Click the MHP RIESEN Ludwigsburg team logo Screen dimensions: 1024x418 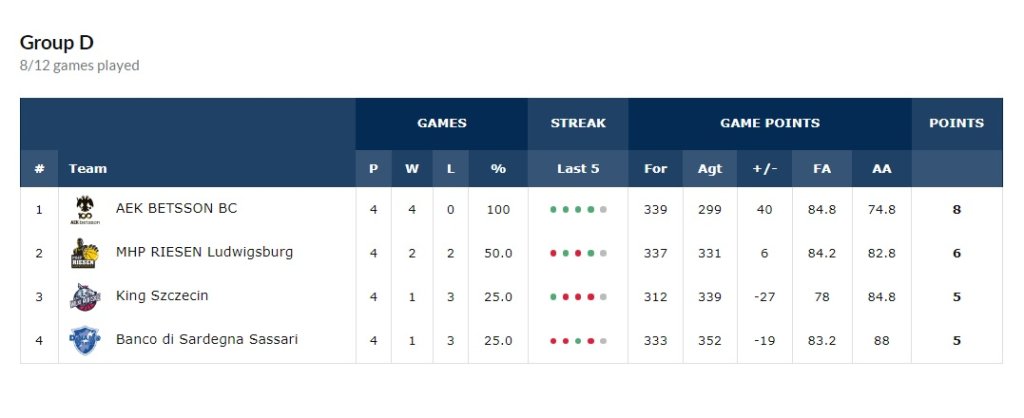85,254
